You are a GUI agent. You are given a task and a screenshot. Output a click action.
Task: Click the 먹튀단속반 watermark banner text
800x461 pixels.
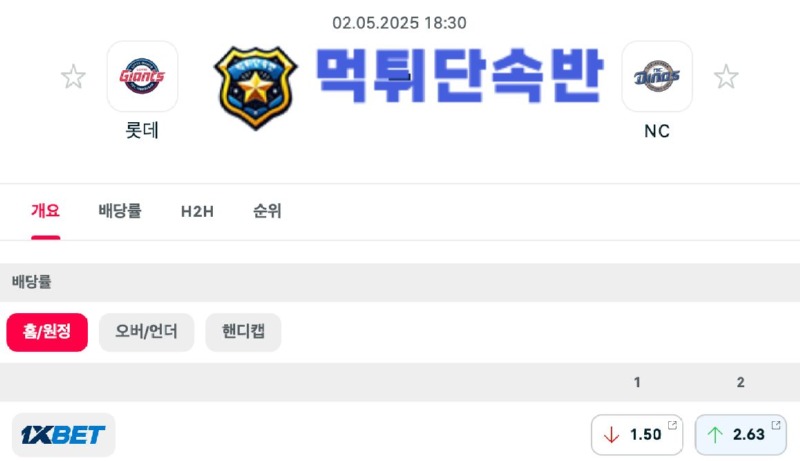[x=460, y=76]
